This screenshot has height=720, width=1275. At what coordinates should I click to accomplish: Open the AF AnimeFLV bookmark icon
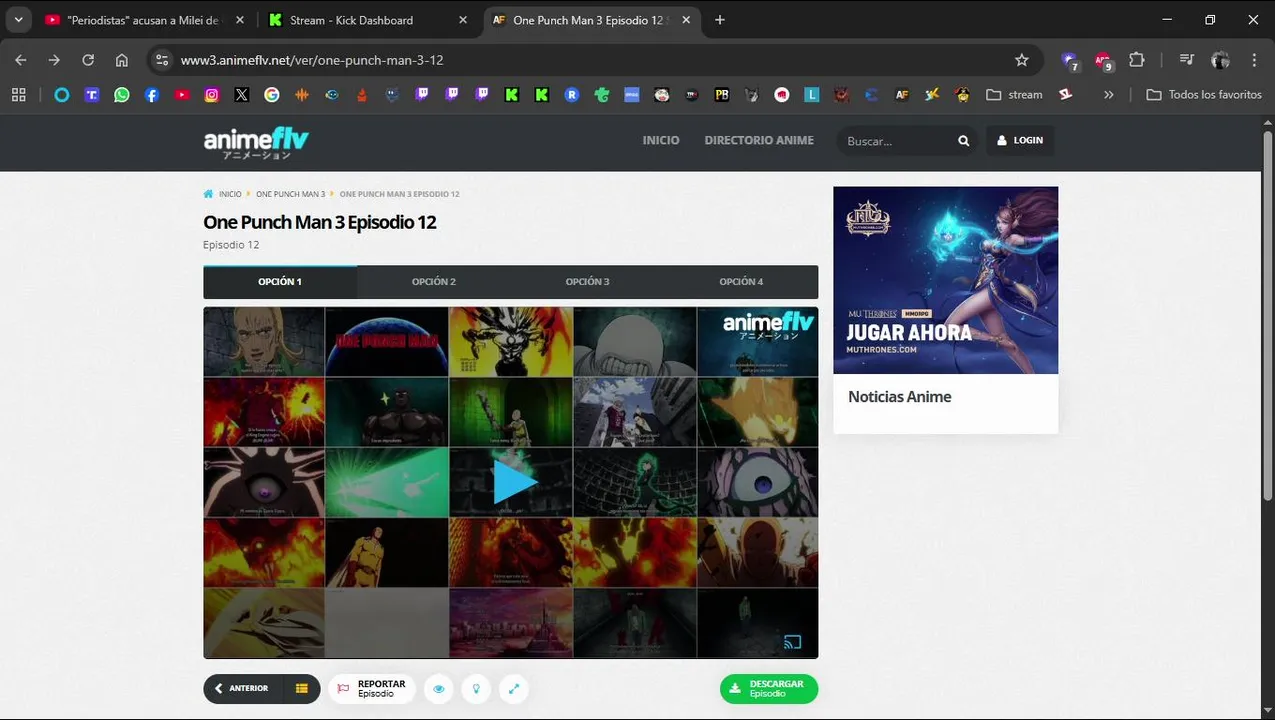902,95
